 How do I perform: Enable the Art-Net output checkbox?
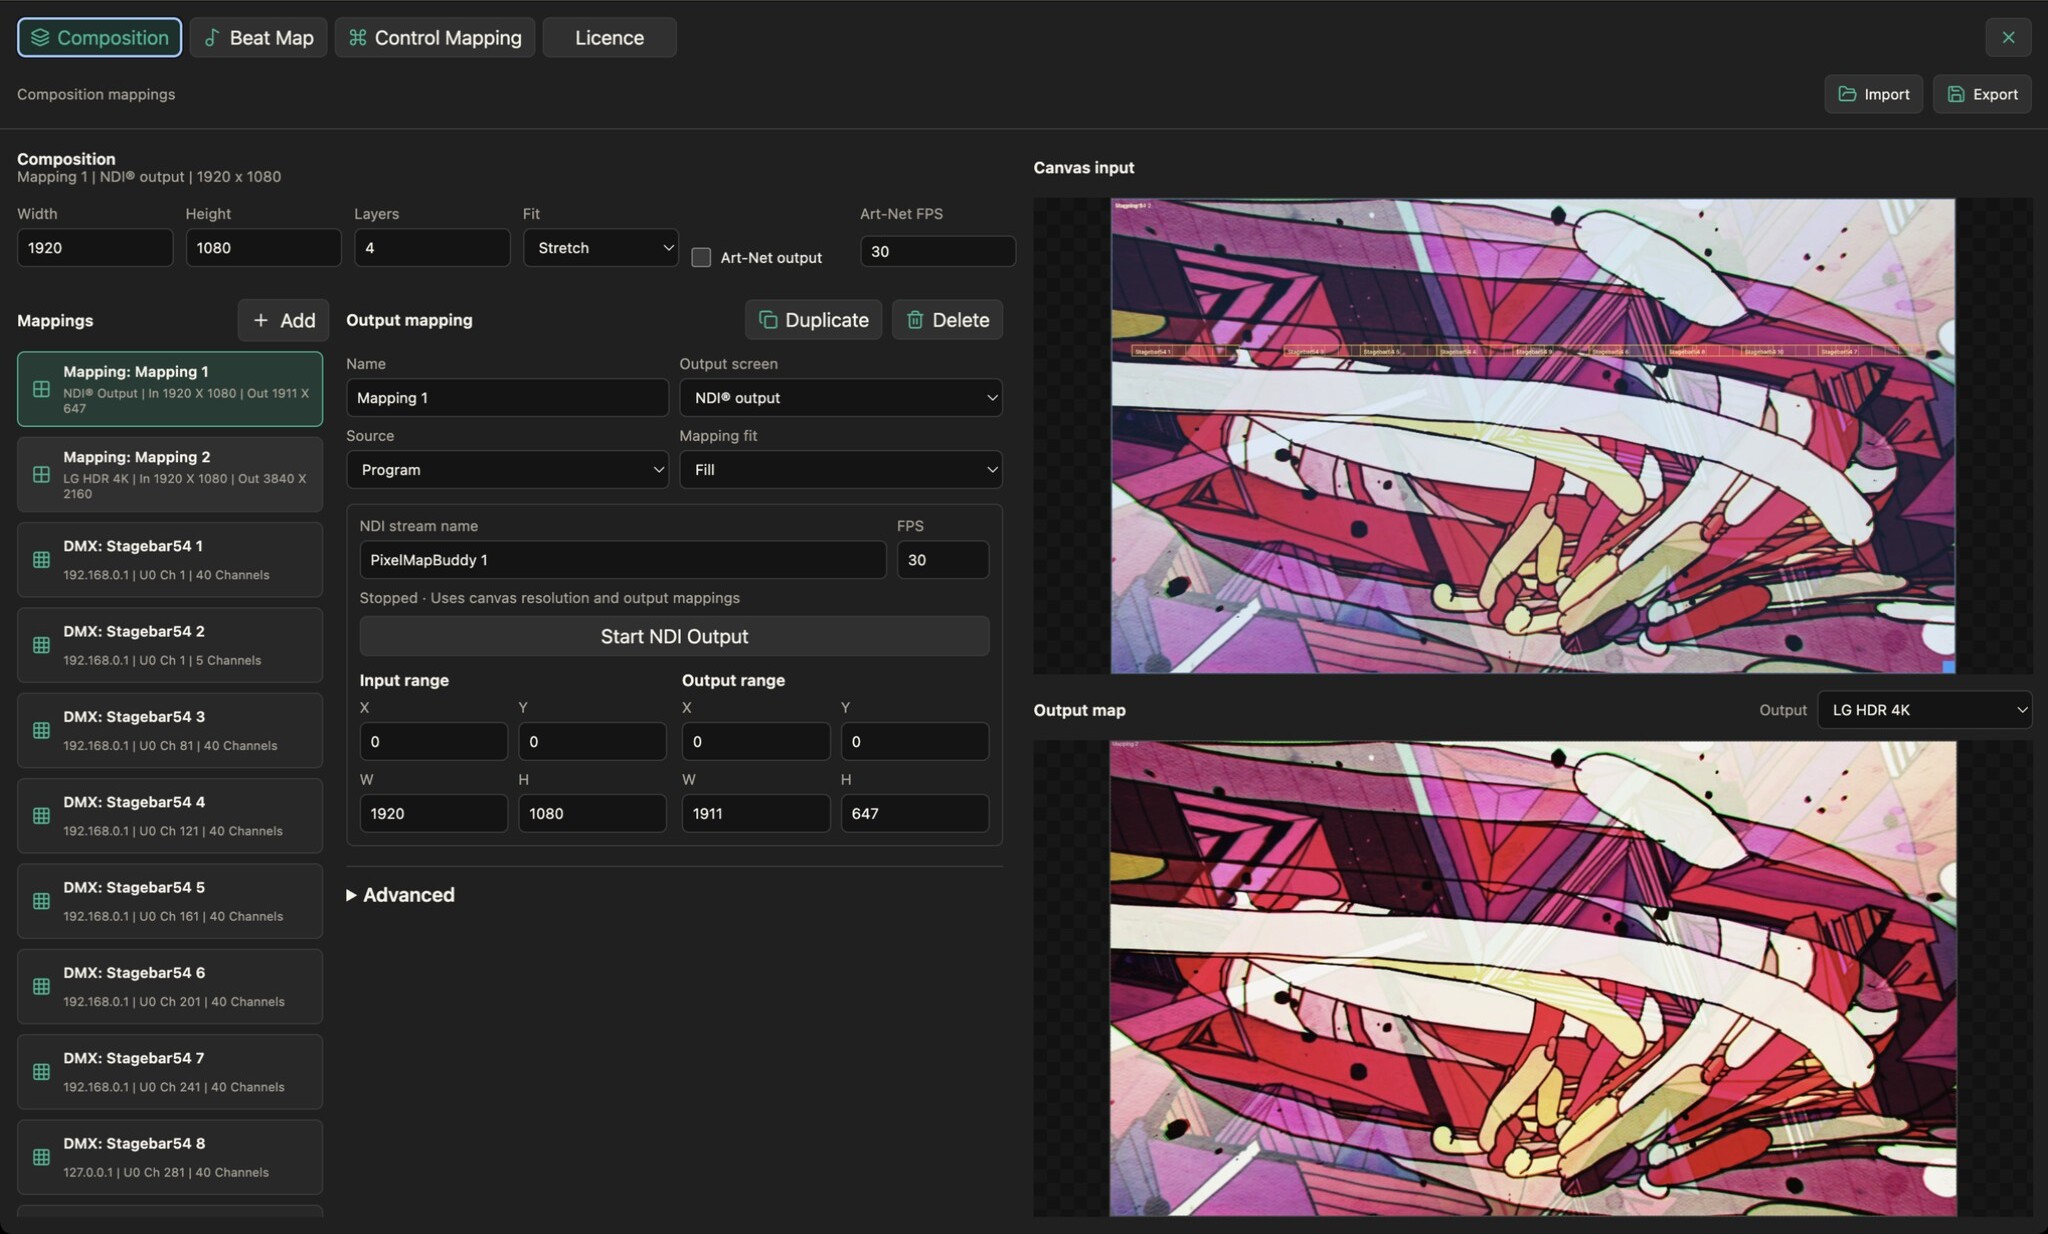(x=701, y=257)
